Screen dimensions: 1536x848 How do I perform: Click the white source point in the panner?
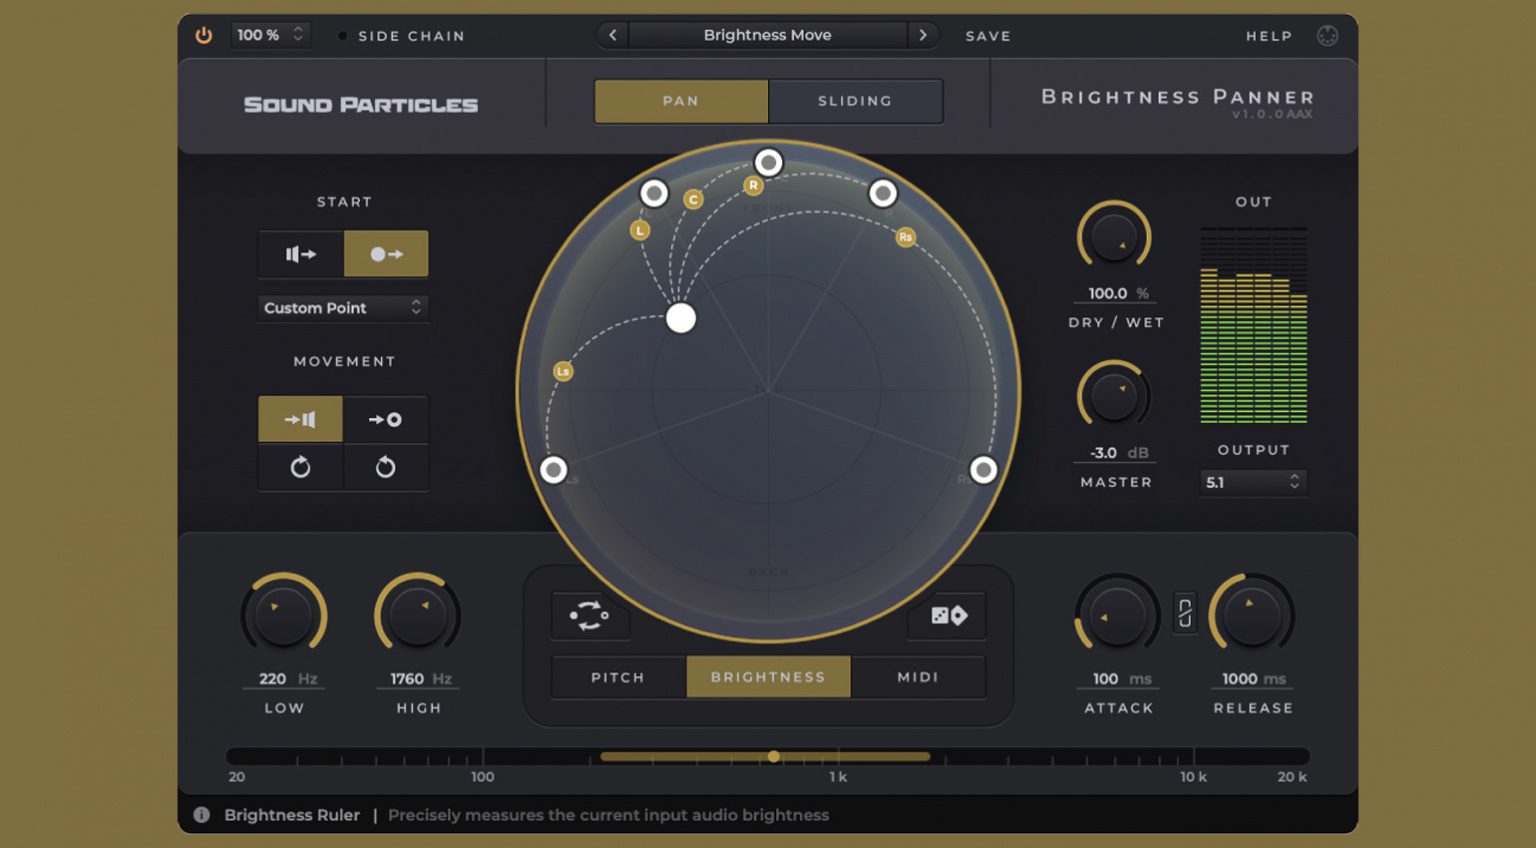pos(681,318)
